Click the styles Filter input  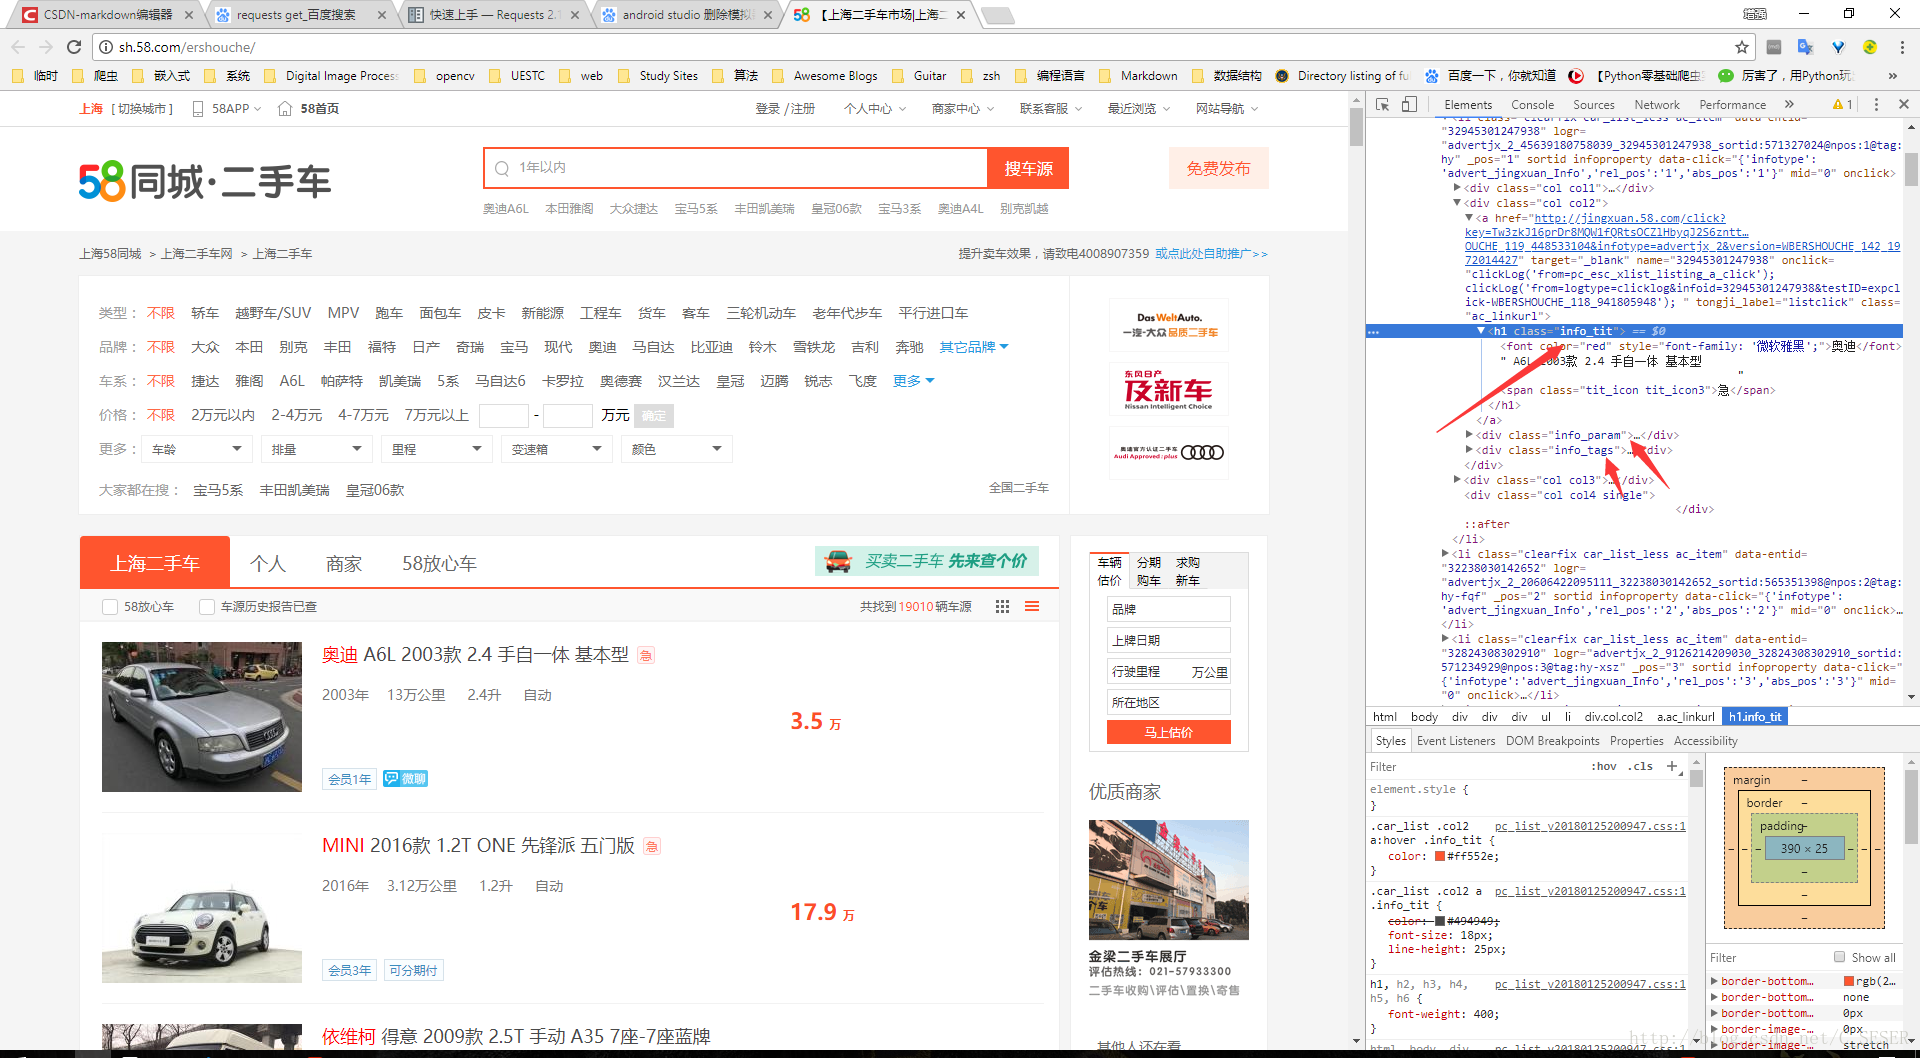pyautogui.click(x=1475, y=767)
